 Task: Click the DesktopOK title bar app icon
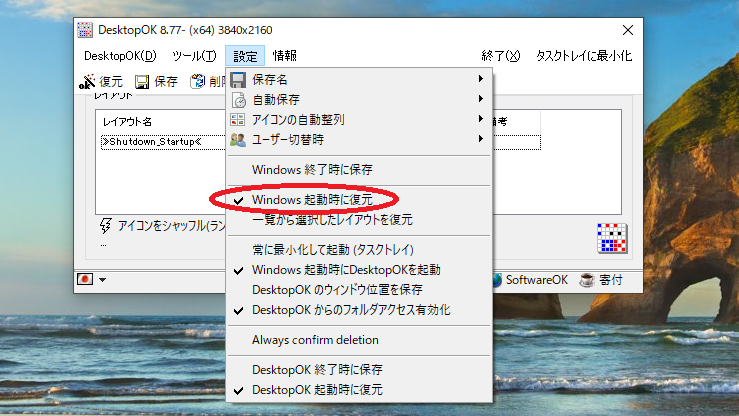point(85,30)
